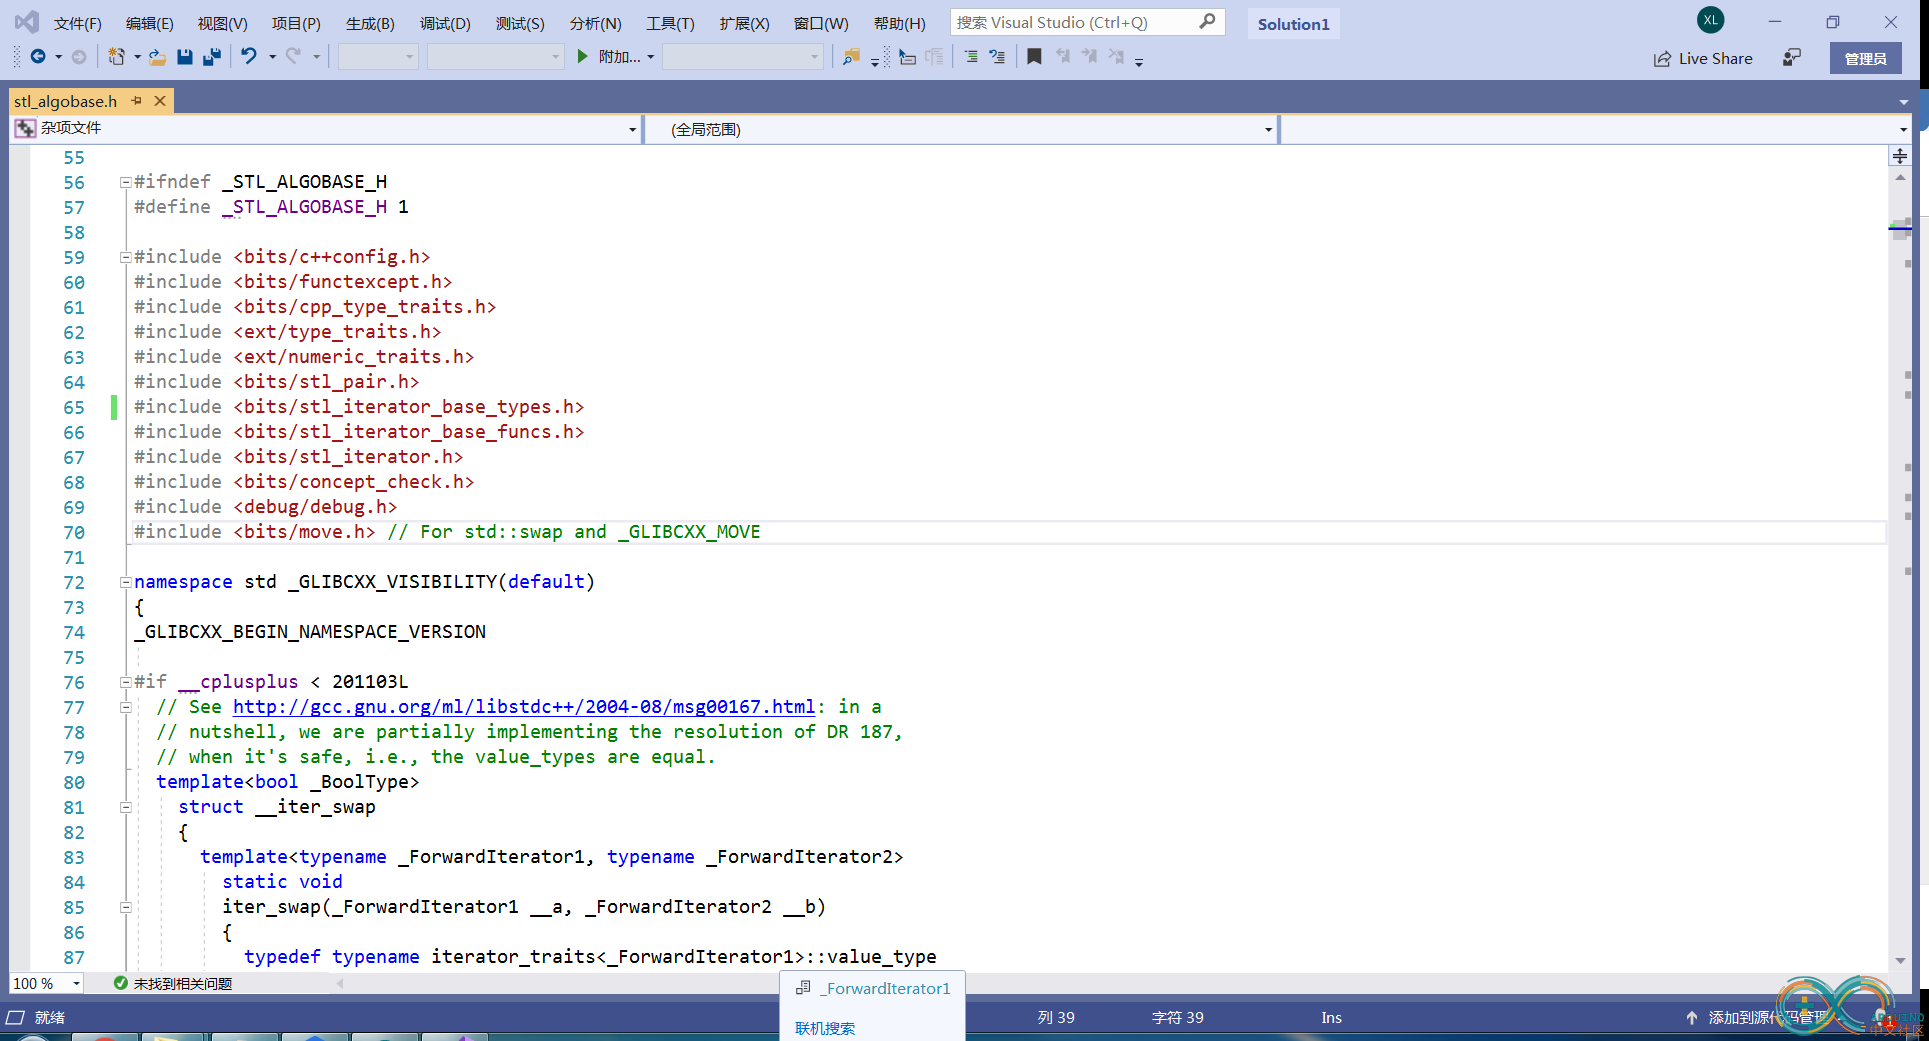Screen dimensions: 1929x1041
Task: Collapse the comment block at line 77
Action: click(x=125, y=707)
